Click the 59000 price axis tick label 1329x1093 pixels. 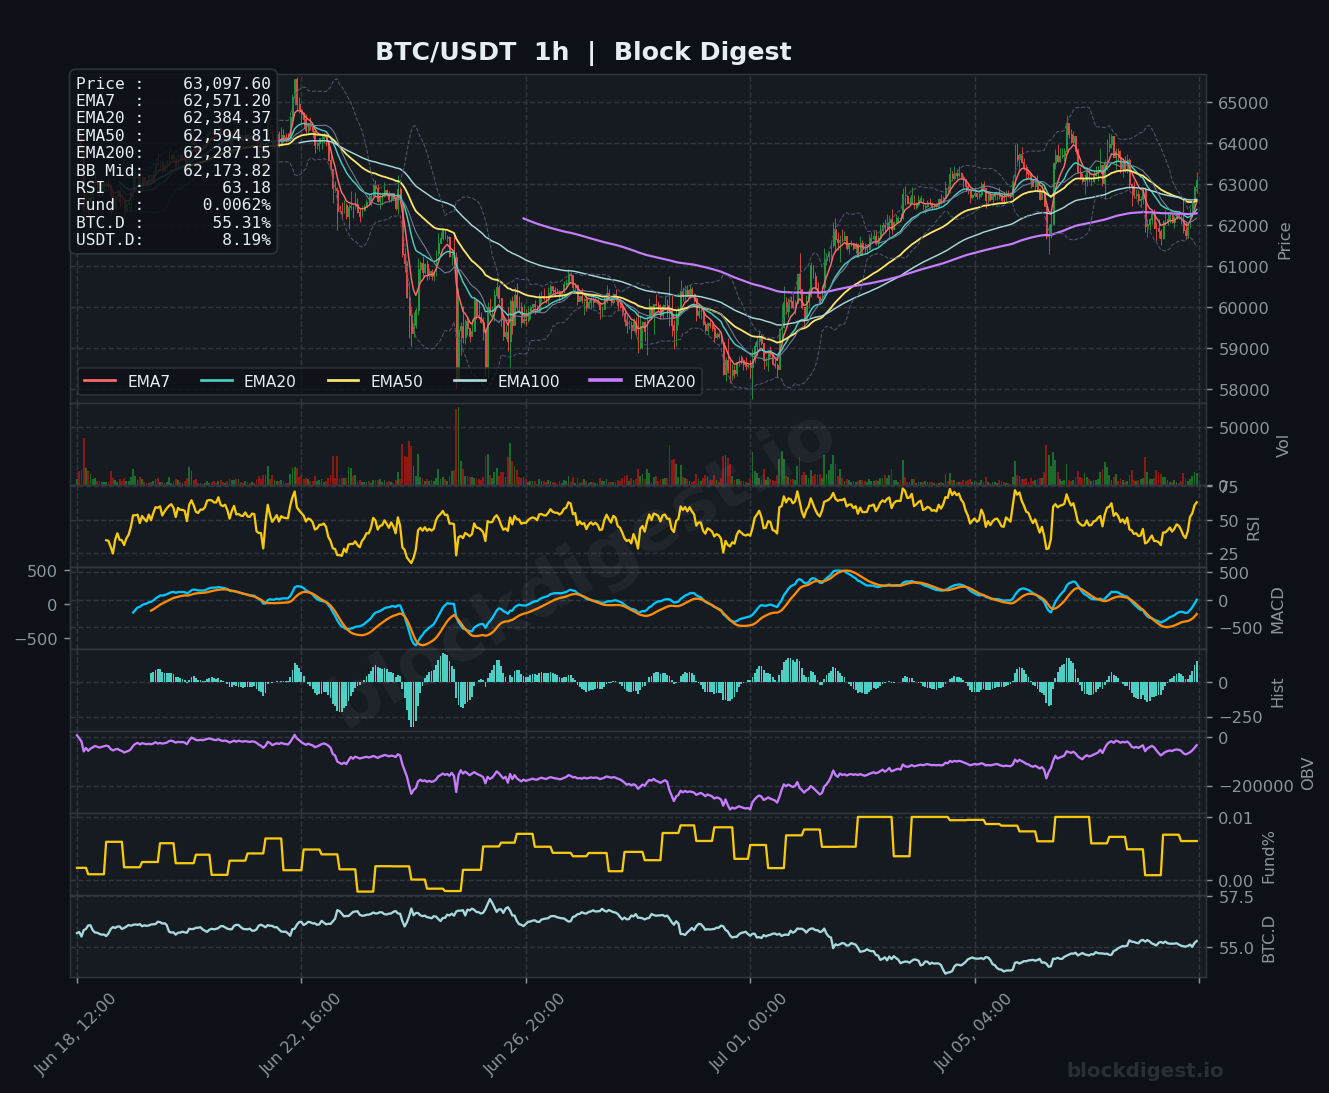click(1243, 349)
